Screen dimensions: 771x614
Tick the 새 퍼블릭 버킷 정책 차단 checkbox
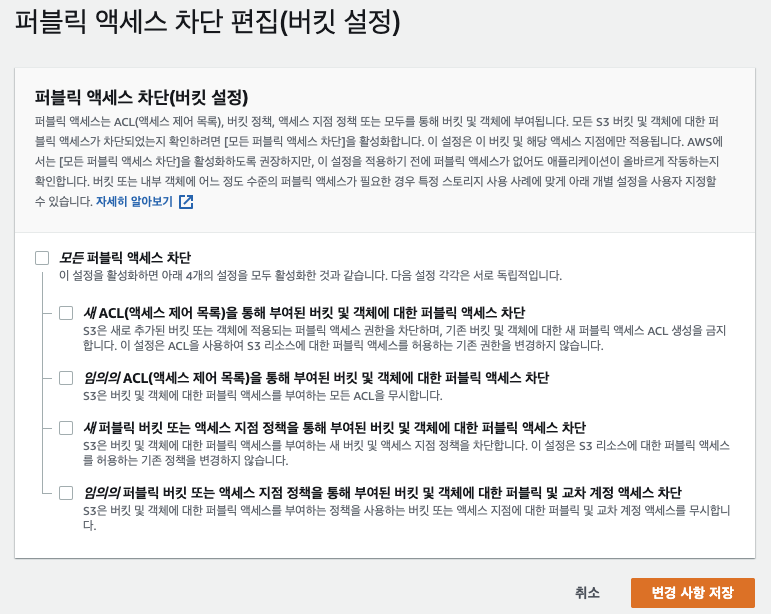[x=66, y=428]
